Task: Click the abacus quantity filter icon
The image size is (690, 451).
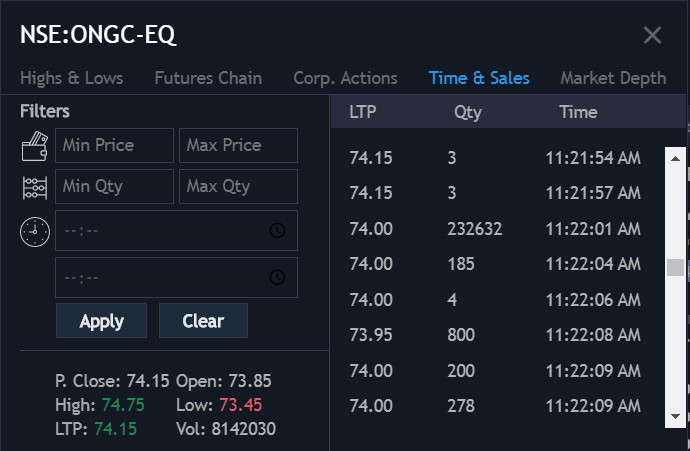Action: (35, 188)
